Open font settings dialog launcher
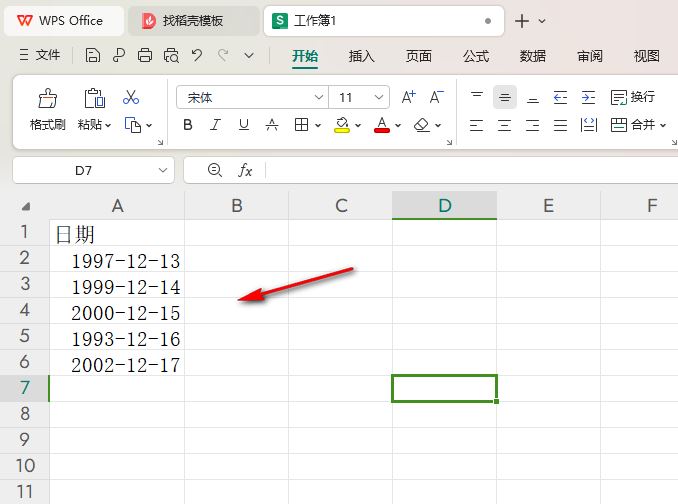 pyautogui.click(x=449, y=142)
